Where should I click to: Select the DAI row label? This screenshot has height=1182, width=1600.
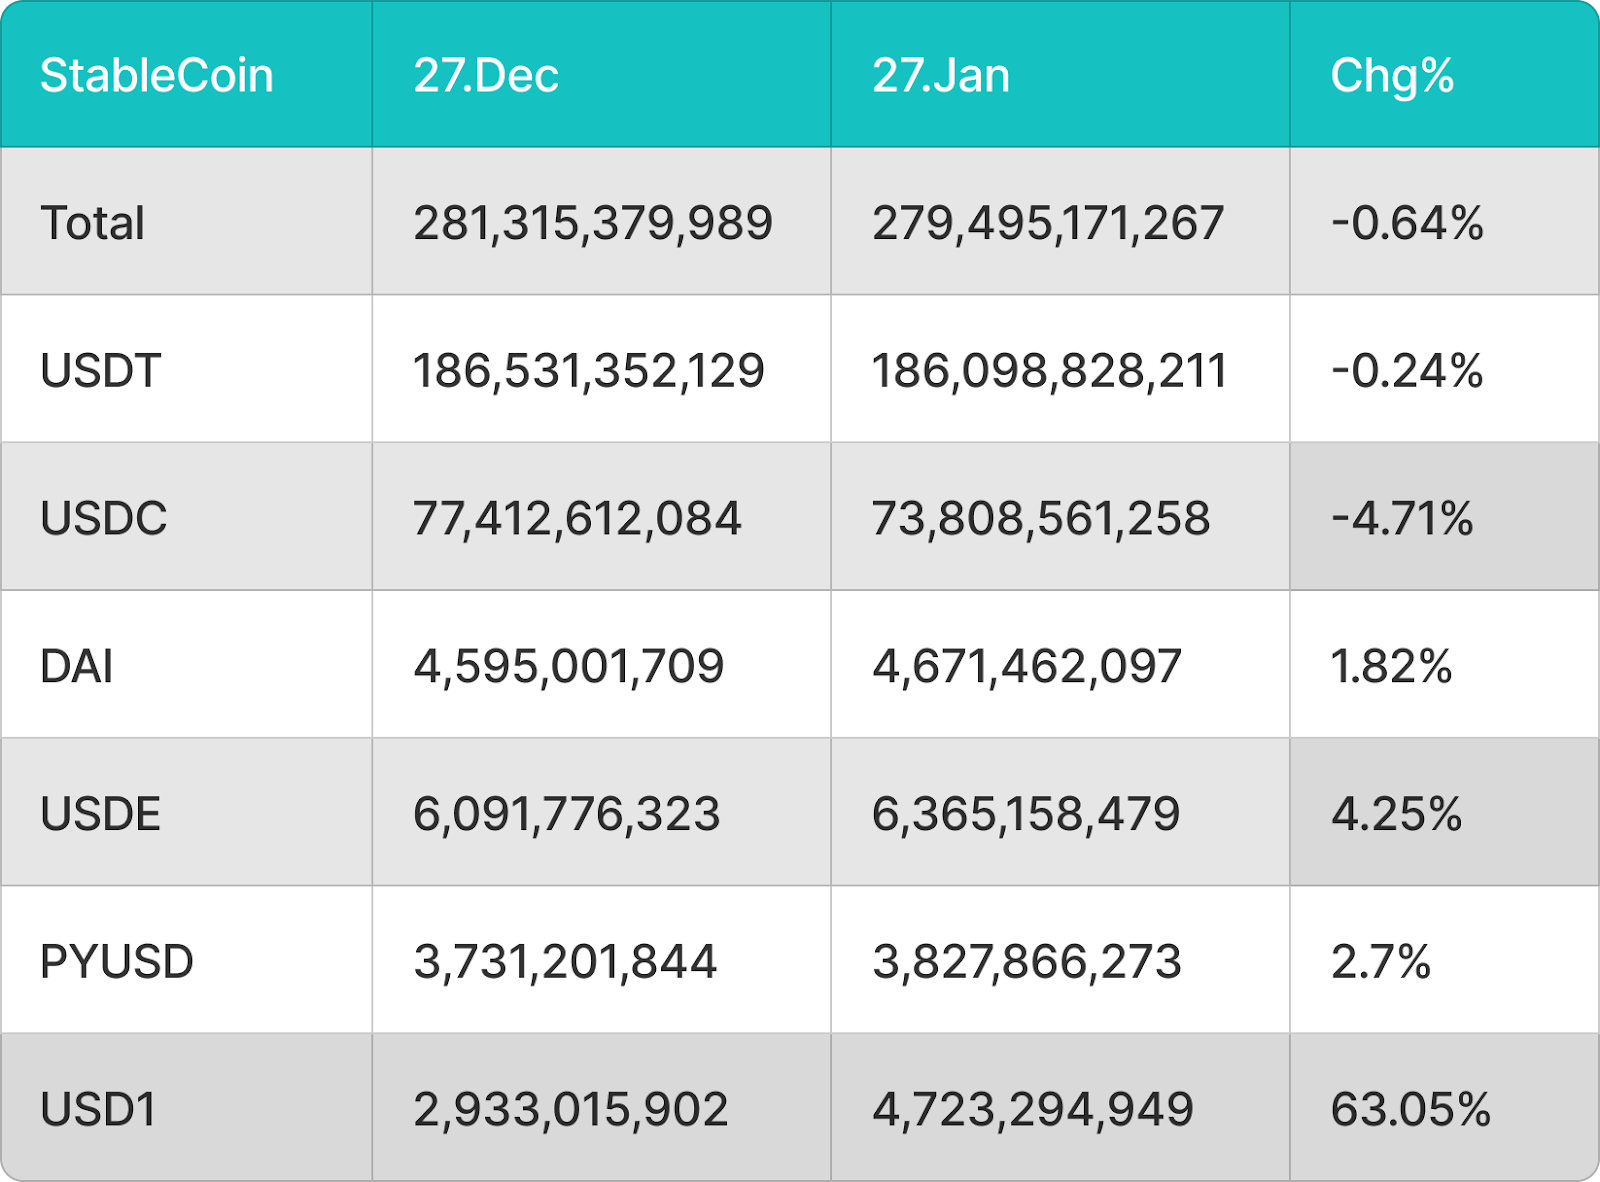coord(76,666)
